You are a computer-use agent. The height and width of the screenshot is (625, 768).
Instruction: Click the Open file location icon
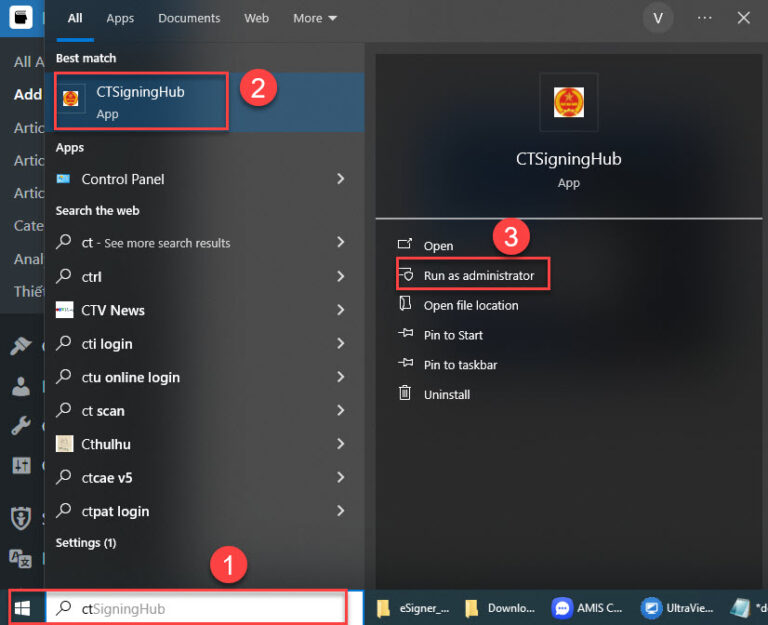click(405, 304)
